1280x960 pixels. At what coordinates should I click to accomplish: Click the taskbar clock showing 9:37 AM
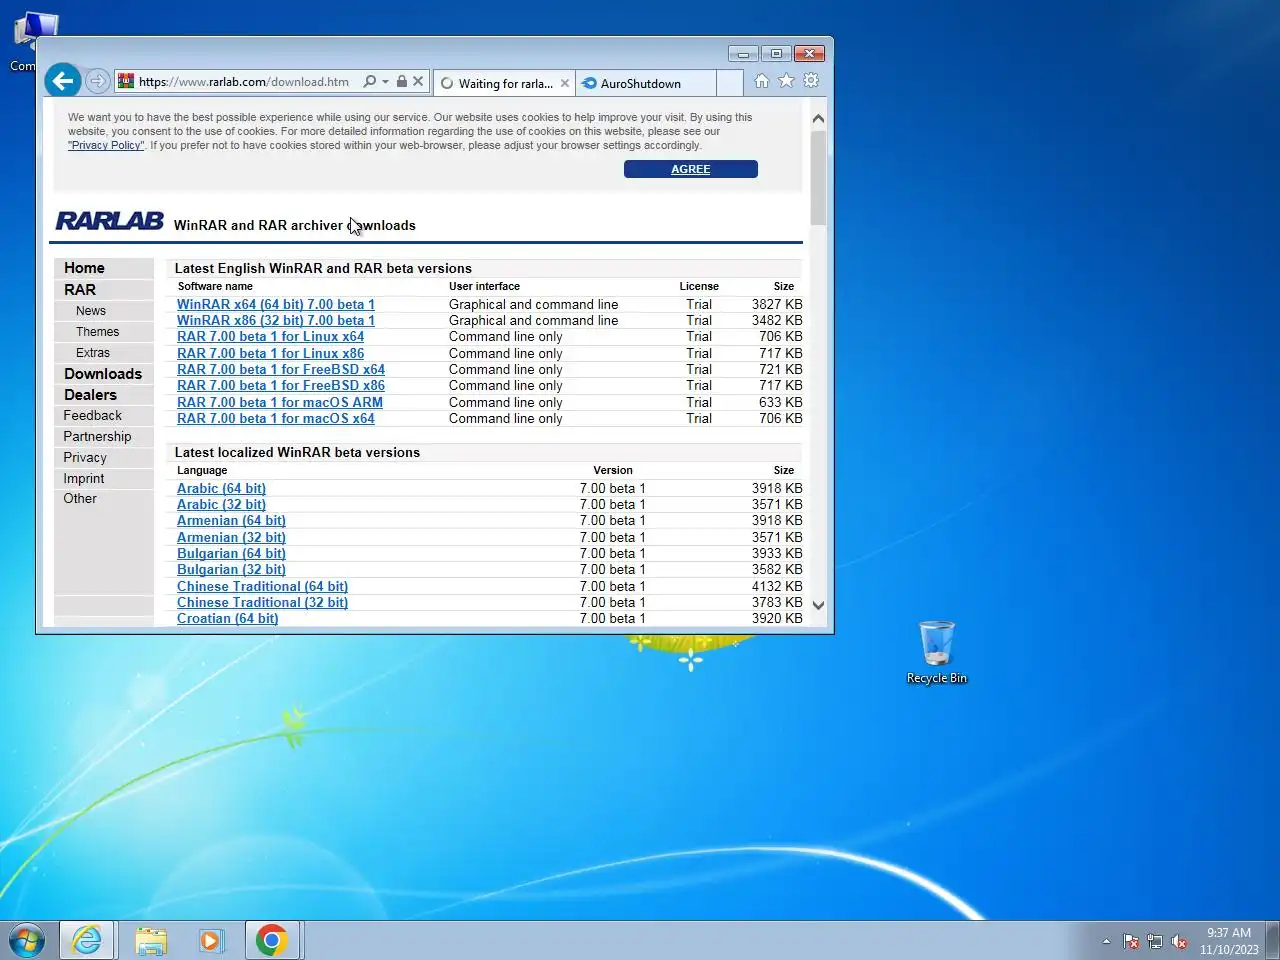coord(1229,941)
